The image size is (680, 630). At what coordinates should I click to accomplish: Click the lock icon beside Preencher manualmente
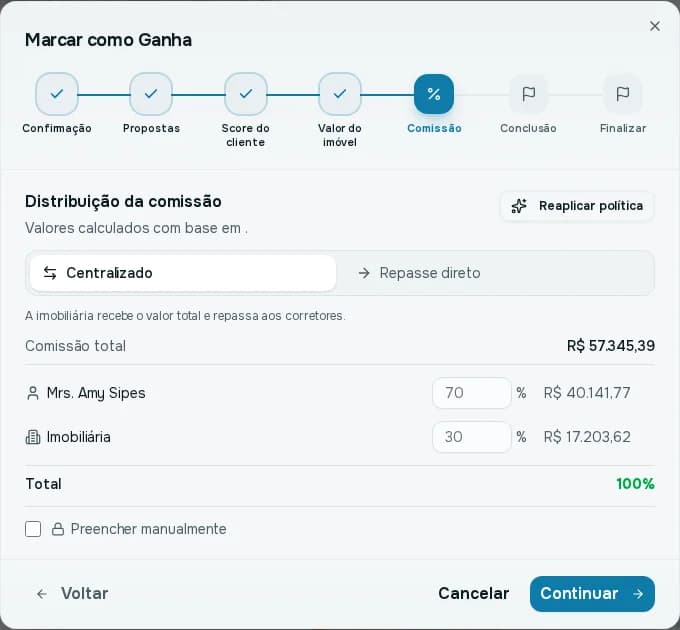(58, 529)
